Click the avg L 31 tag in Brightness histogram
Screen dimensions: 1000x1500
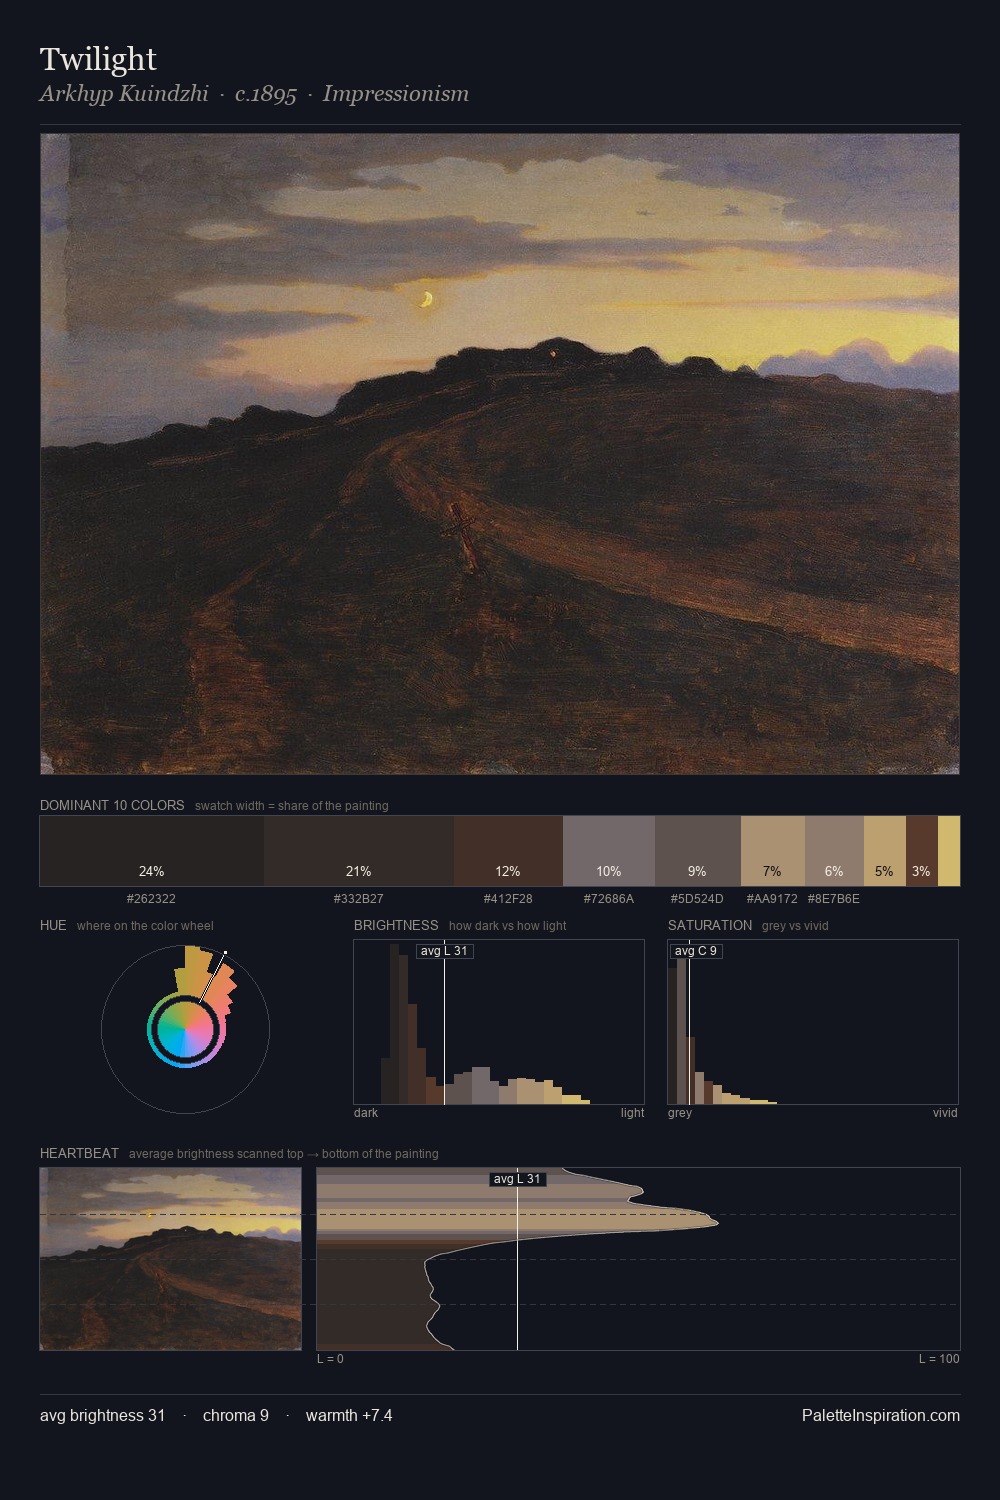445,951
